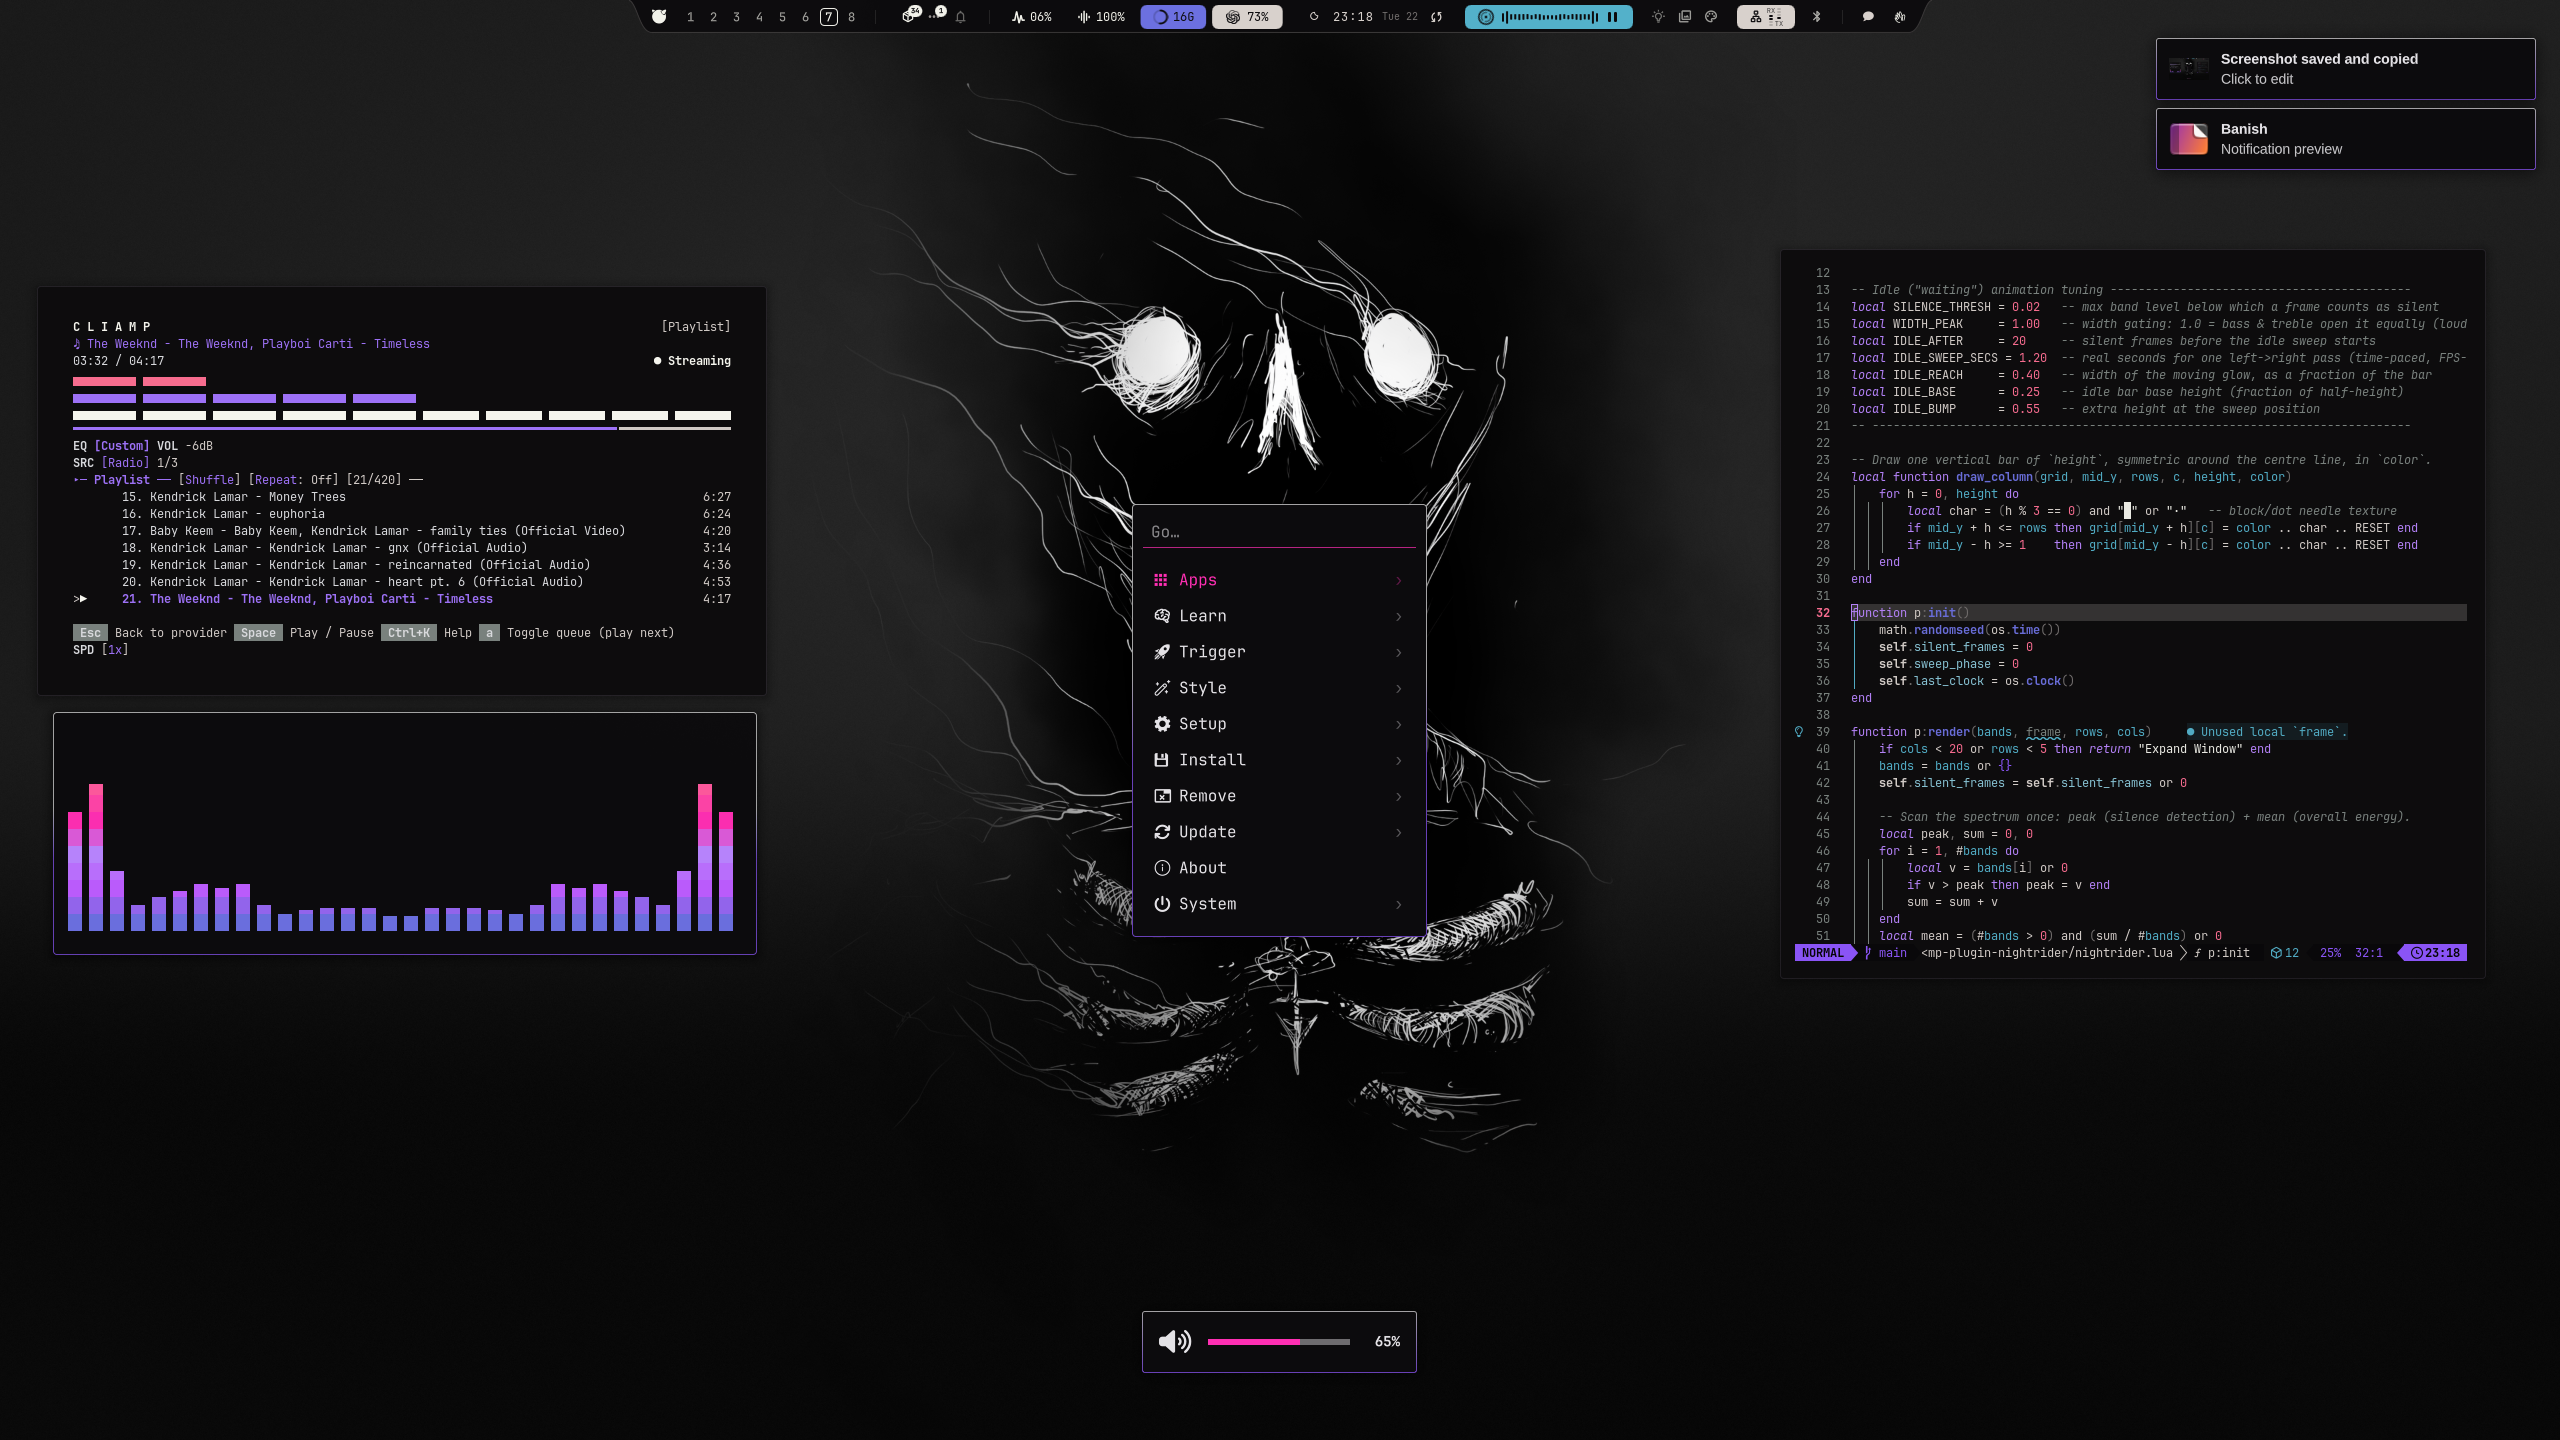The image size is (2560, 1440).
Task: Pause playback from the top bar media module
Action: [1612, 17]
